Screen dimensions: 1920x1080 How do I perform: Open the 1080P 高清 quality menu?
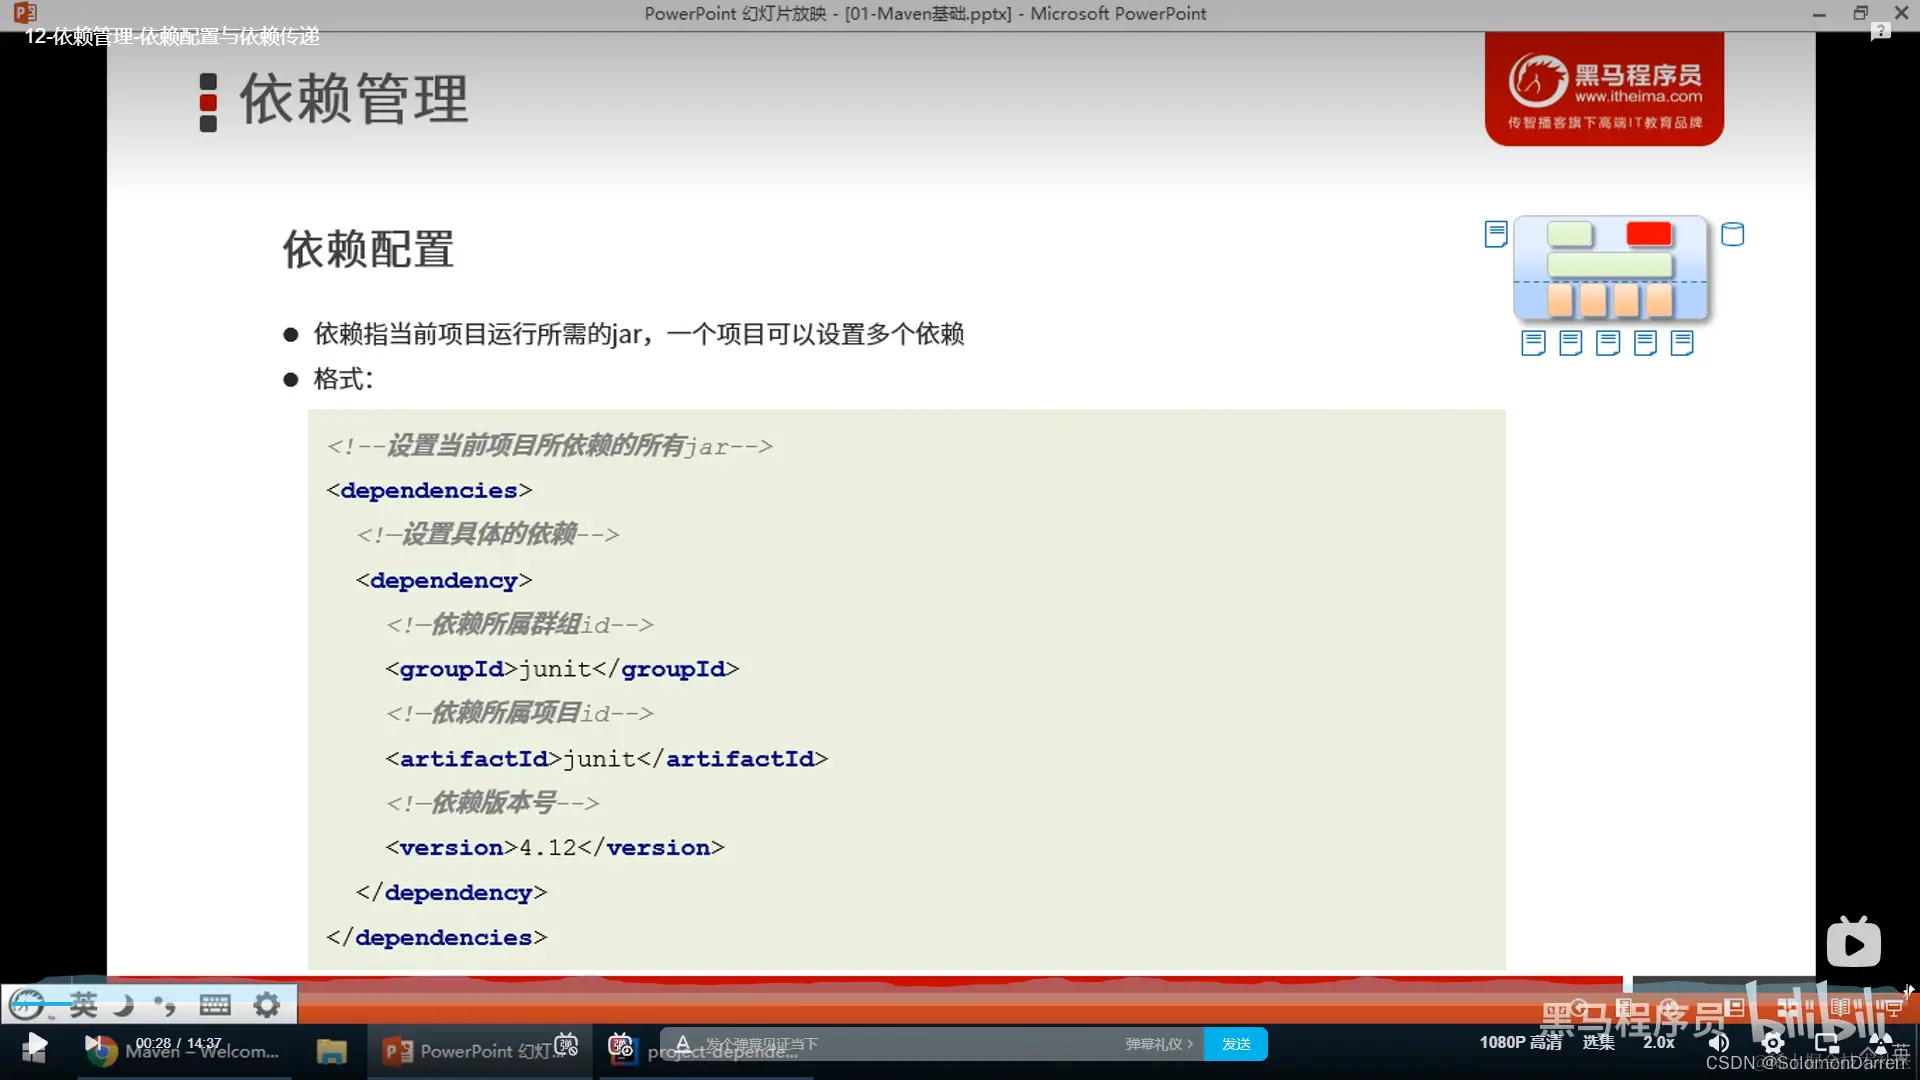click(1520, 1042)
